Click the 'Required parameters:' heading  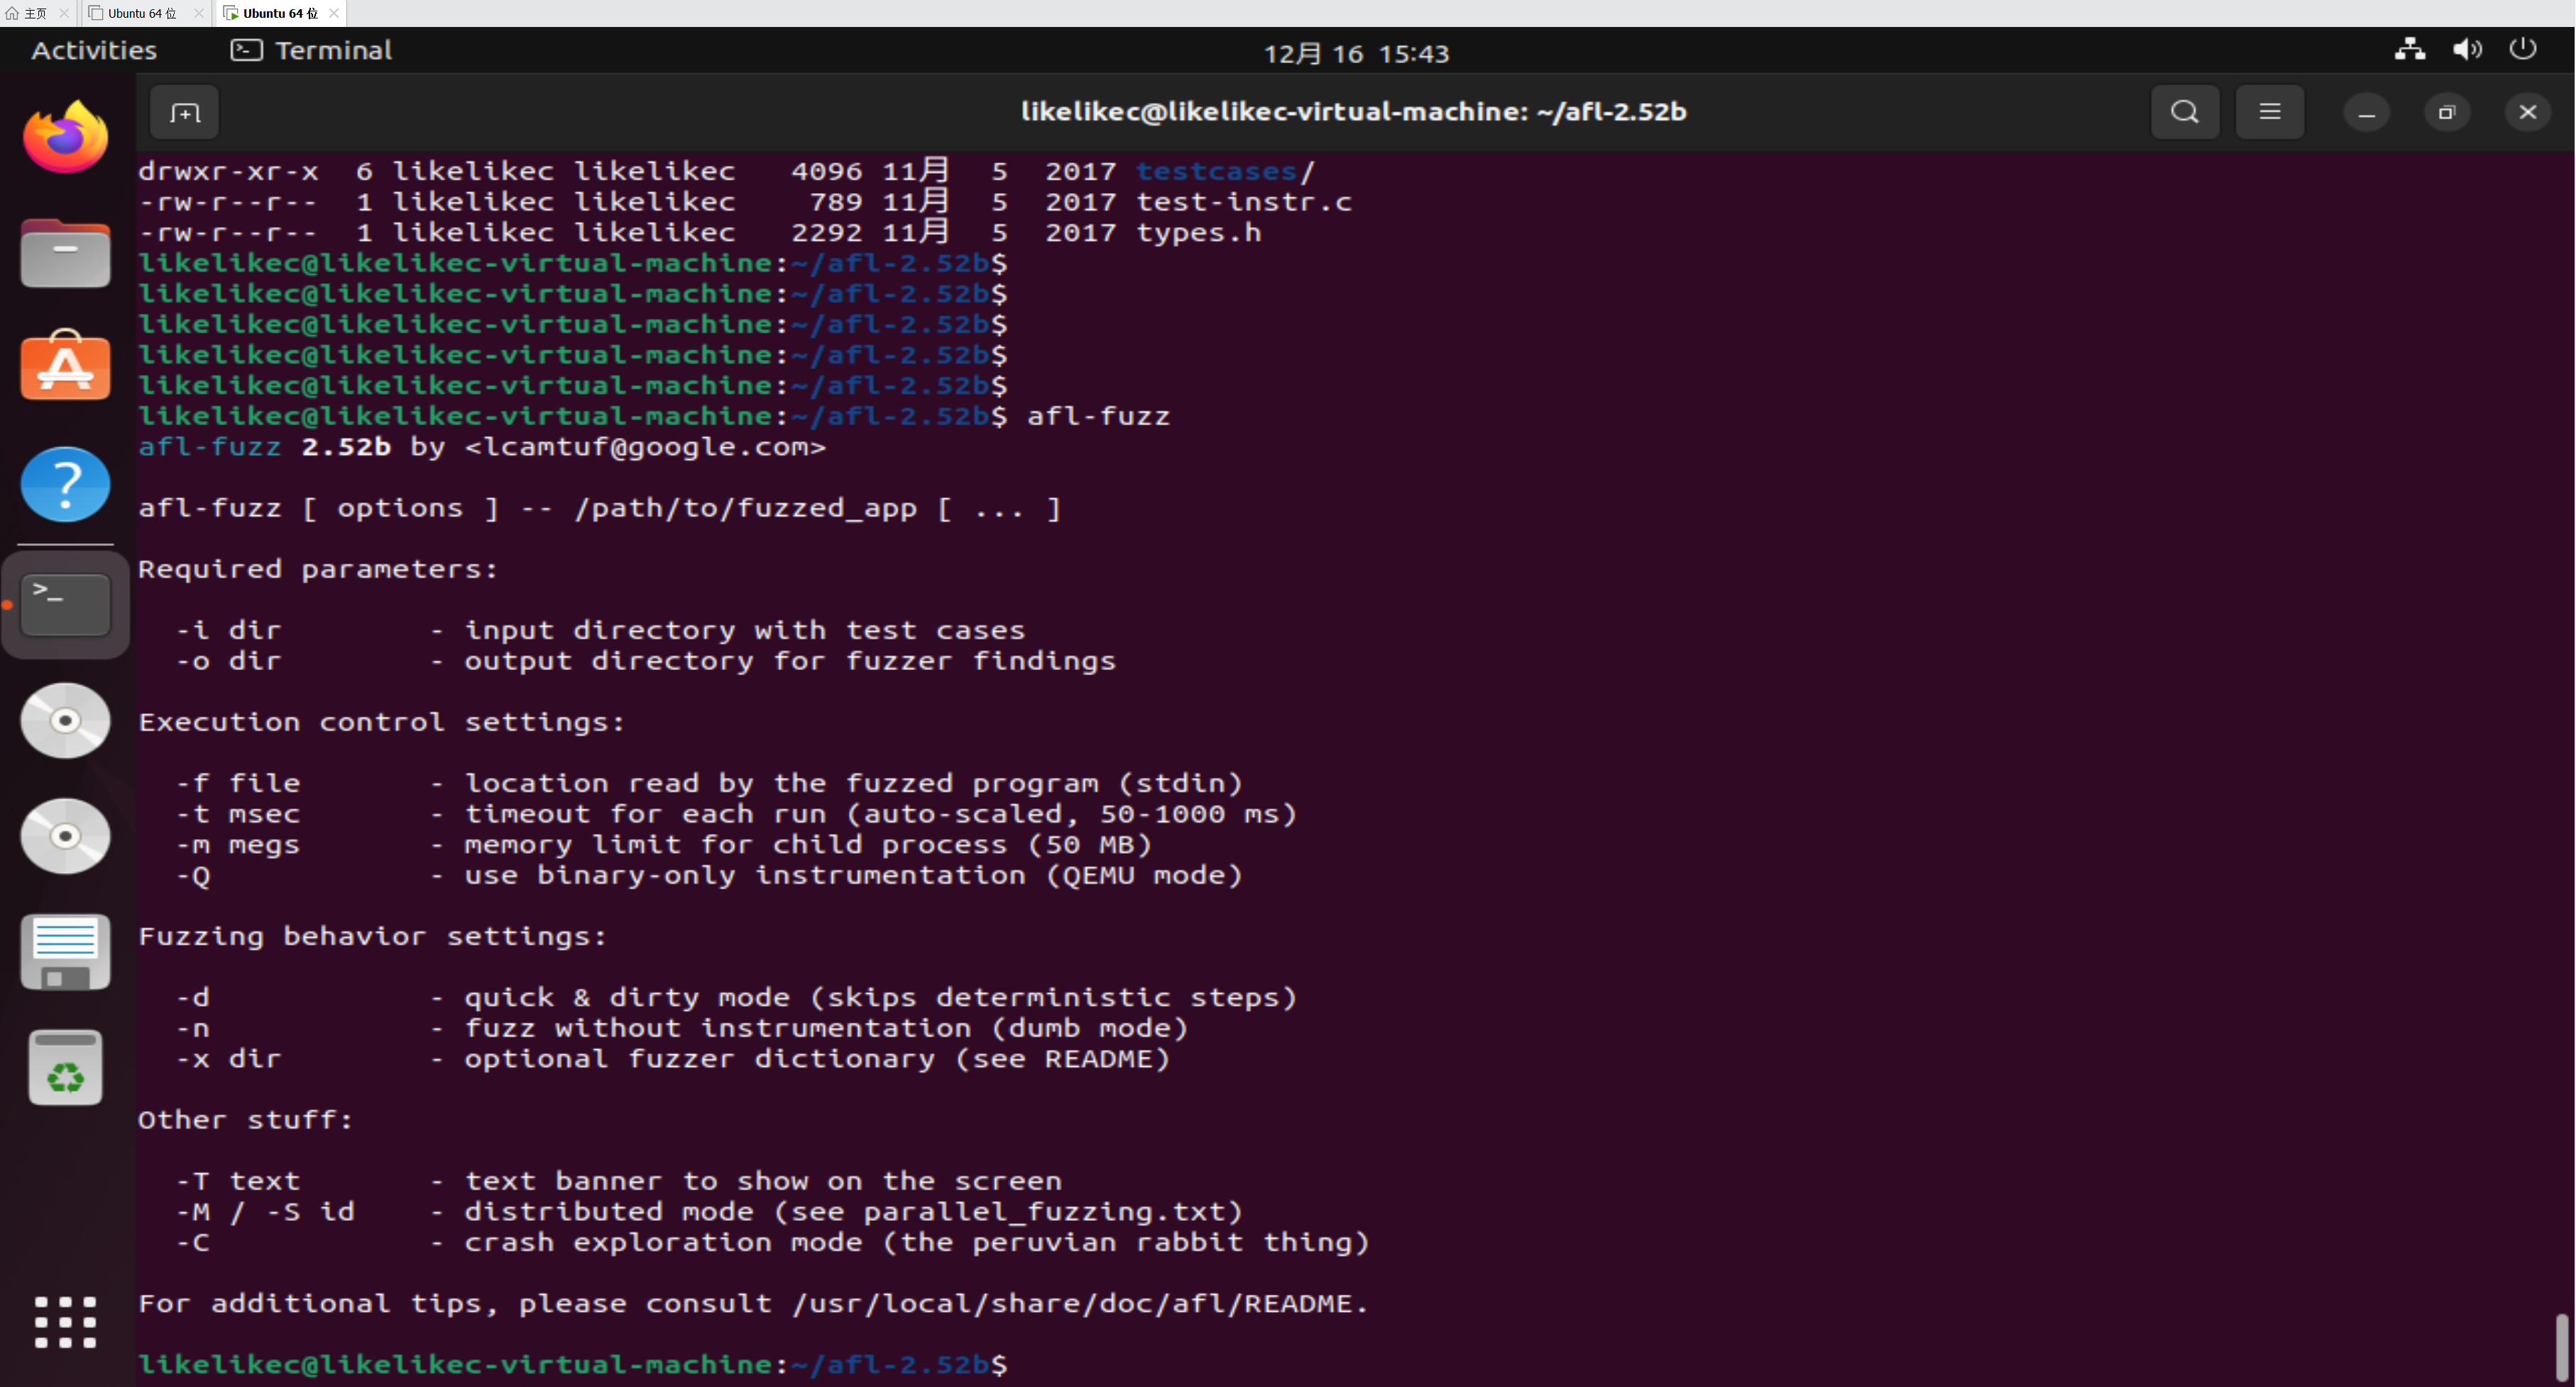tap(317, 569)
